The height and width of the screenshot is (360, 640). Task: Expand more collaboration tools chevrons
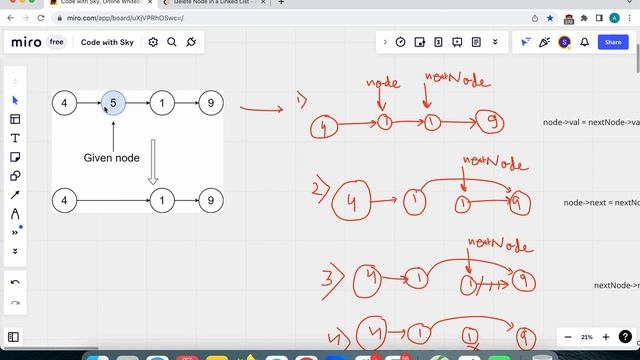point(495,42)
